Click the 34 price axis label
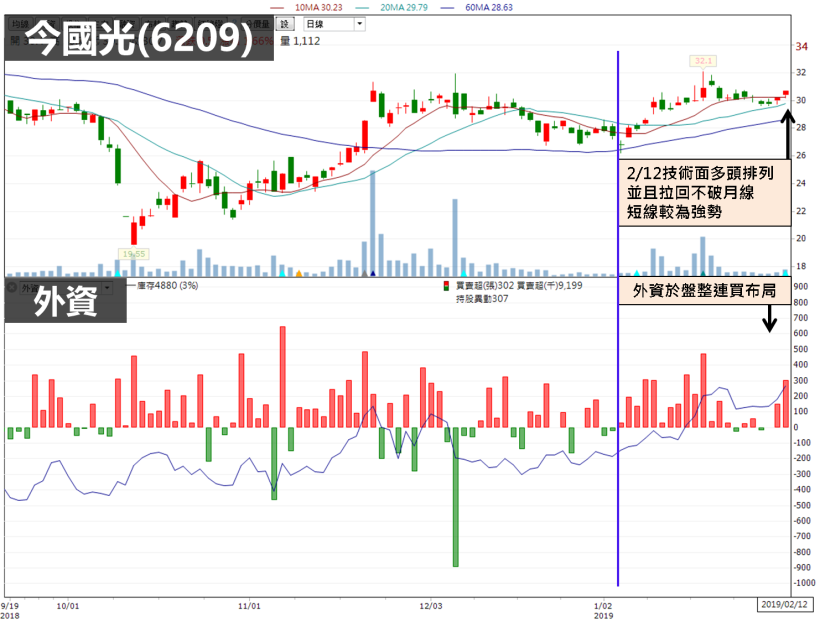Viewport: 820px width, 622px height. tap(802, 47)
